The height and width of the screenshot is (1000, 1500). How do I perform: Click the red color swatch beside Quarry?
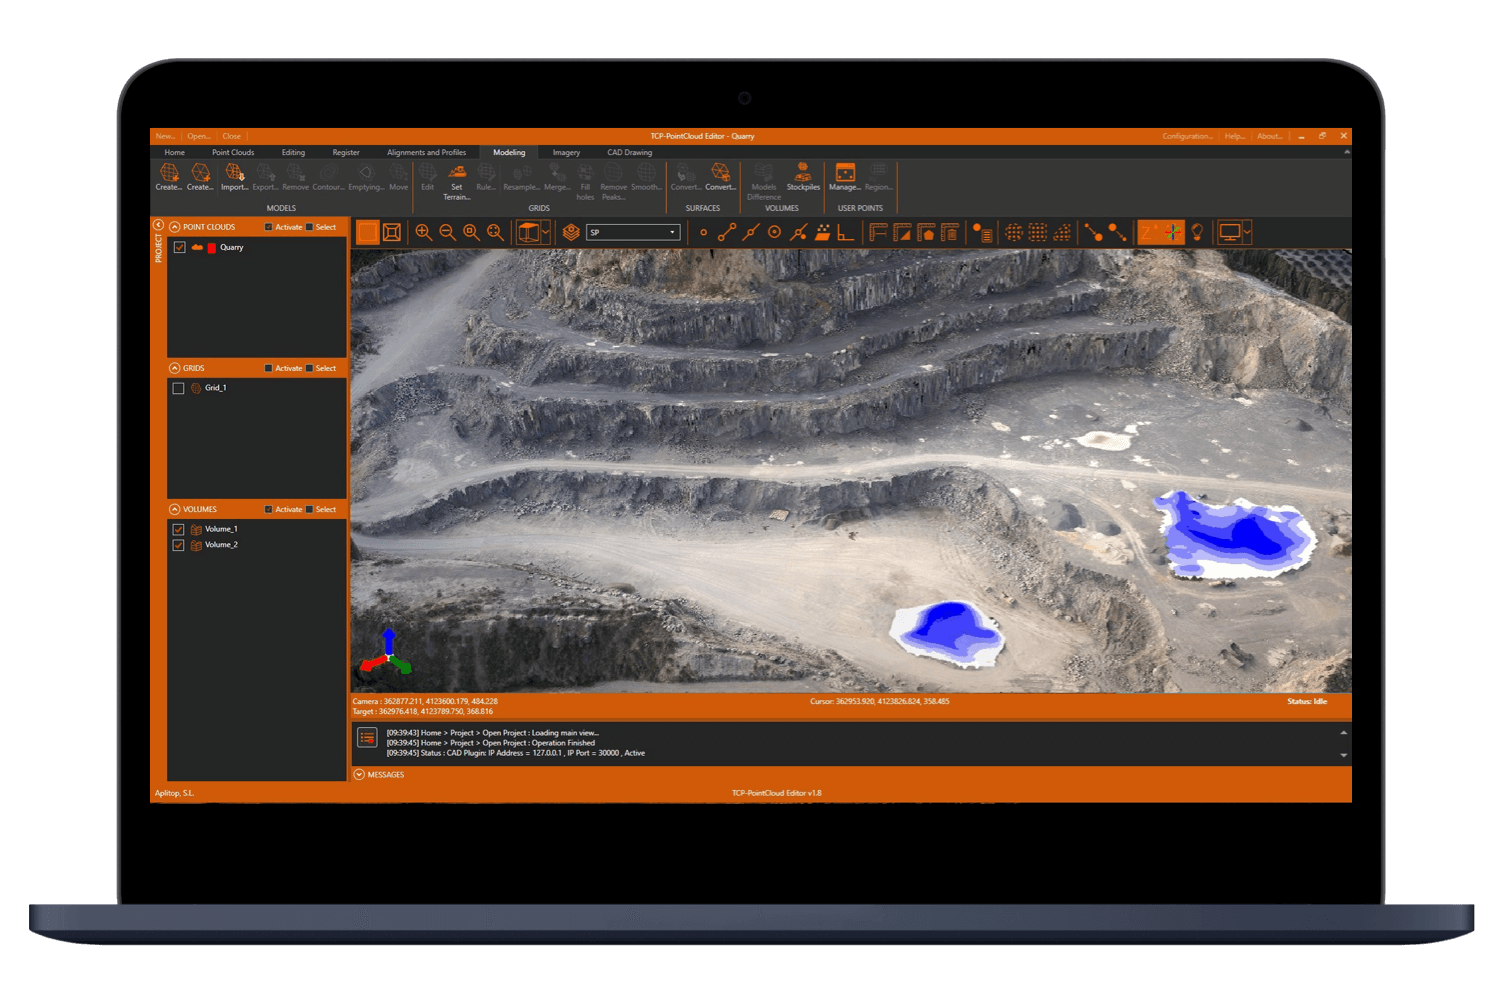tap(212, 248)
